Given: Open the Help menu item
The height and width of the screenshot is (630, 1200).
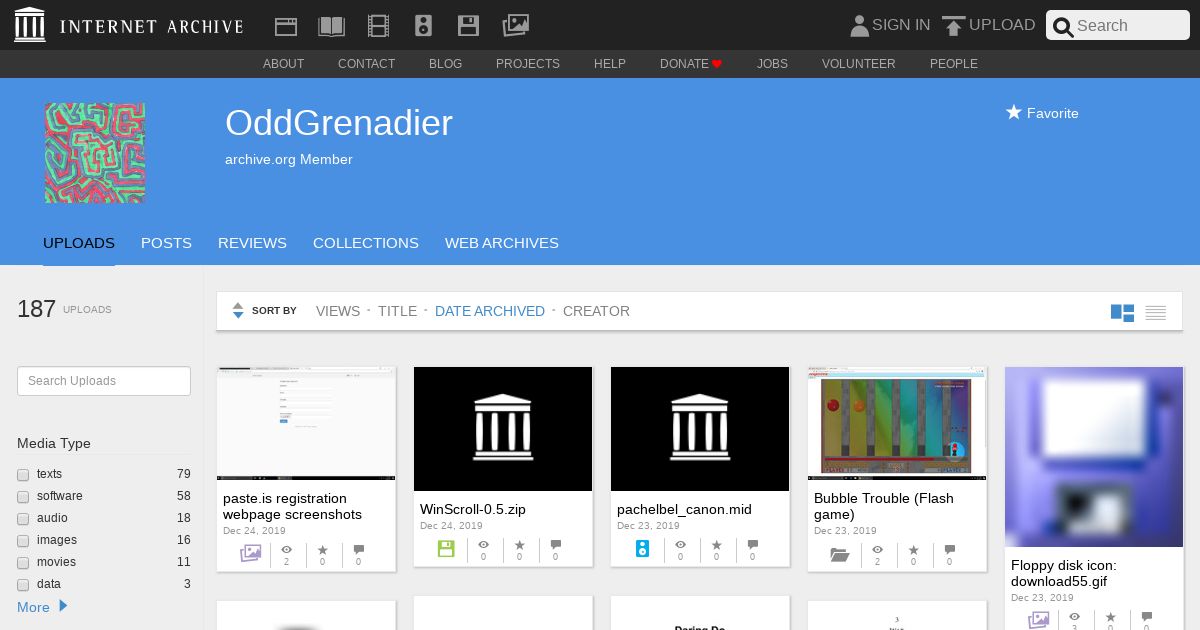Looking at the screenshot, I should click(610, 64).
